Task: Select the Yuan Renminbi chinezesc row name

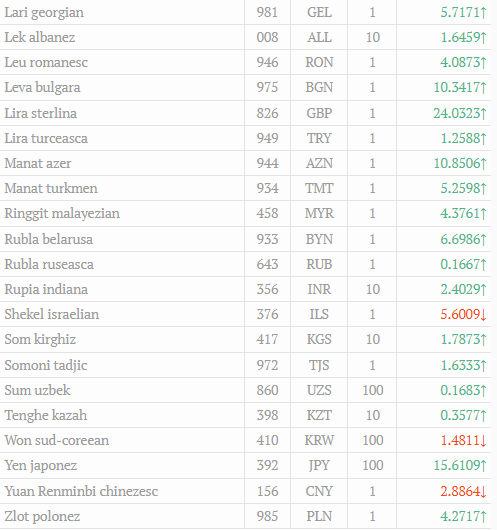Action: 81,491
